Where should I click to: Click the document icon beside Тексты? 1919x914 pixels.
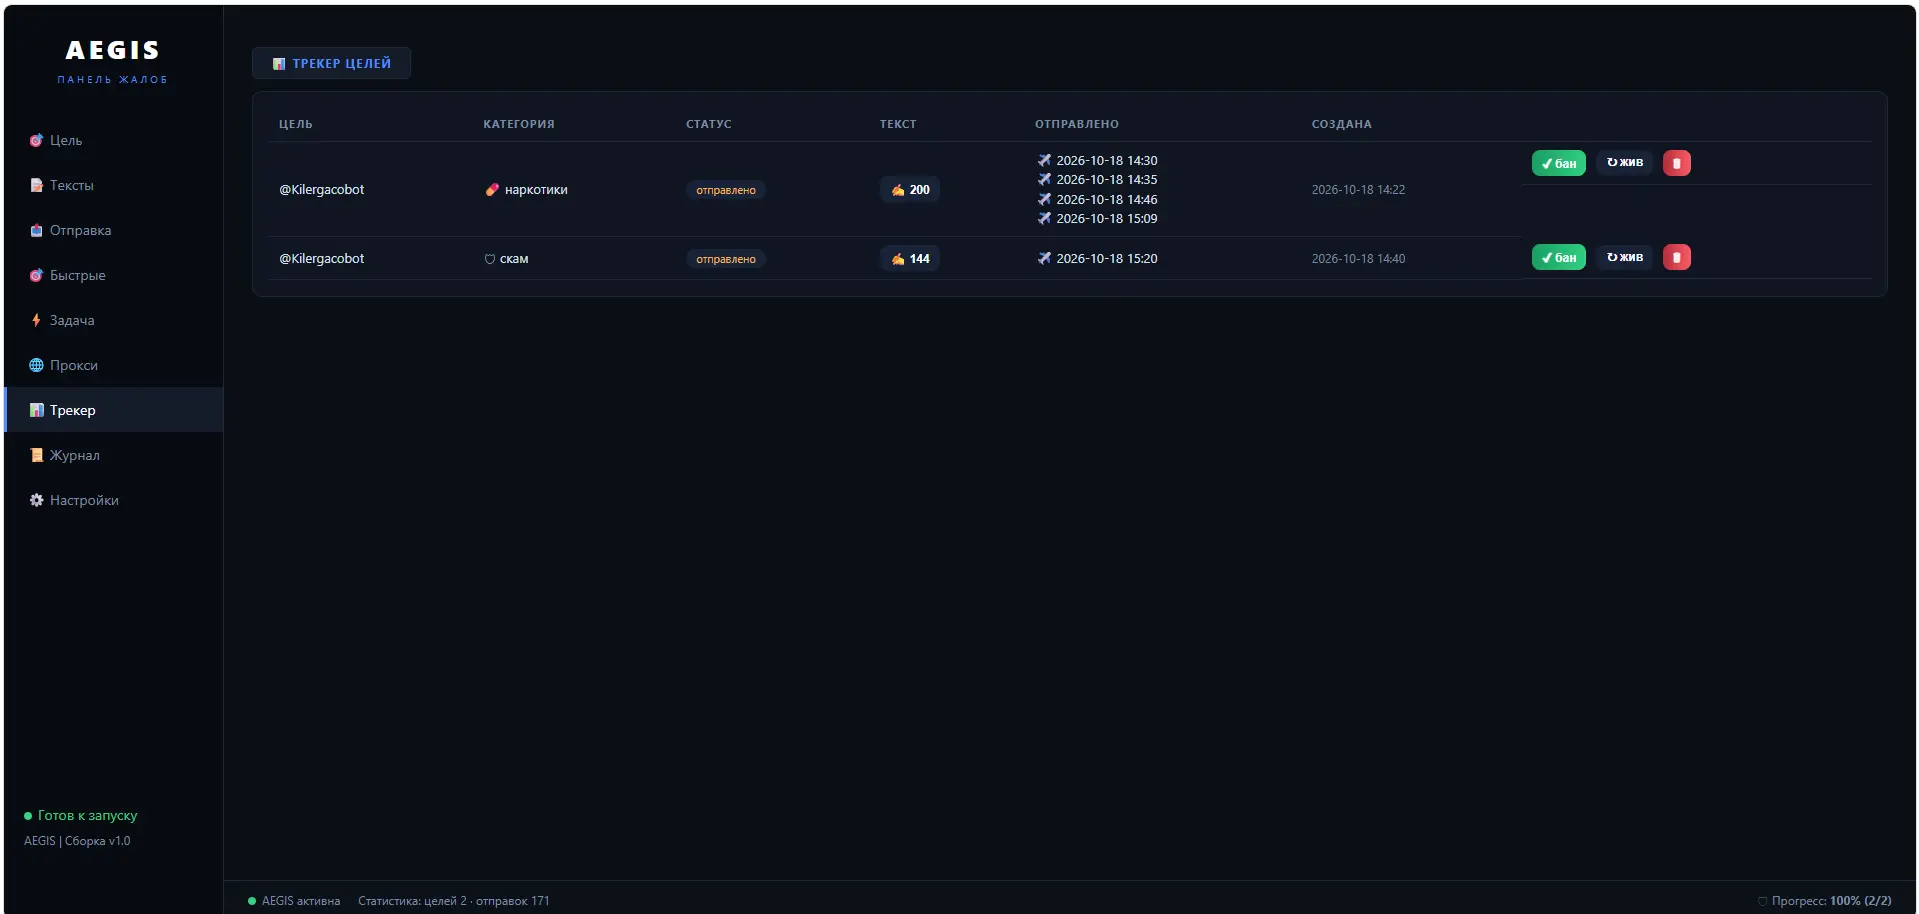pyautogui.click(x=36, y=185)
